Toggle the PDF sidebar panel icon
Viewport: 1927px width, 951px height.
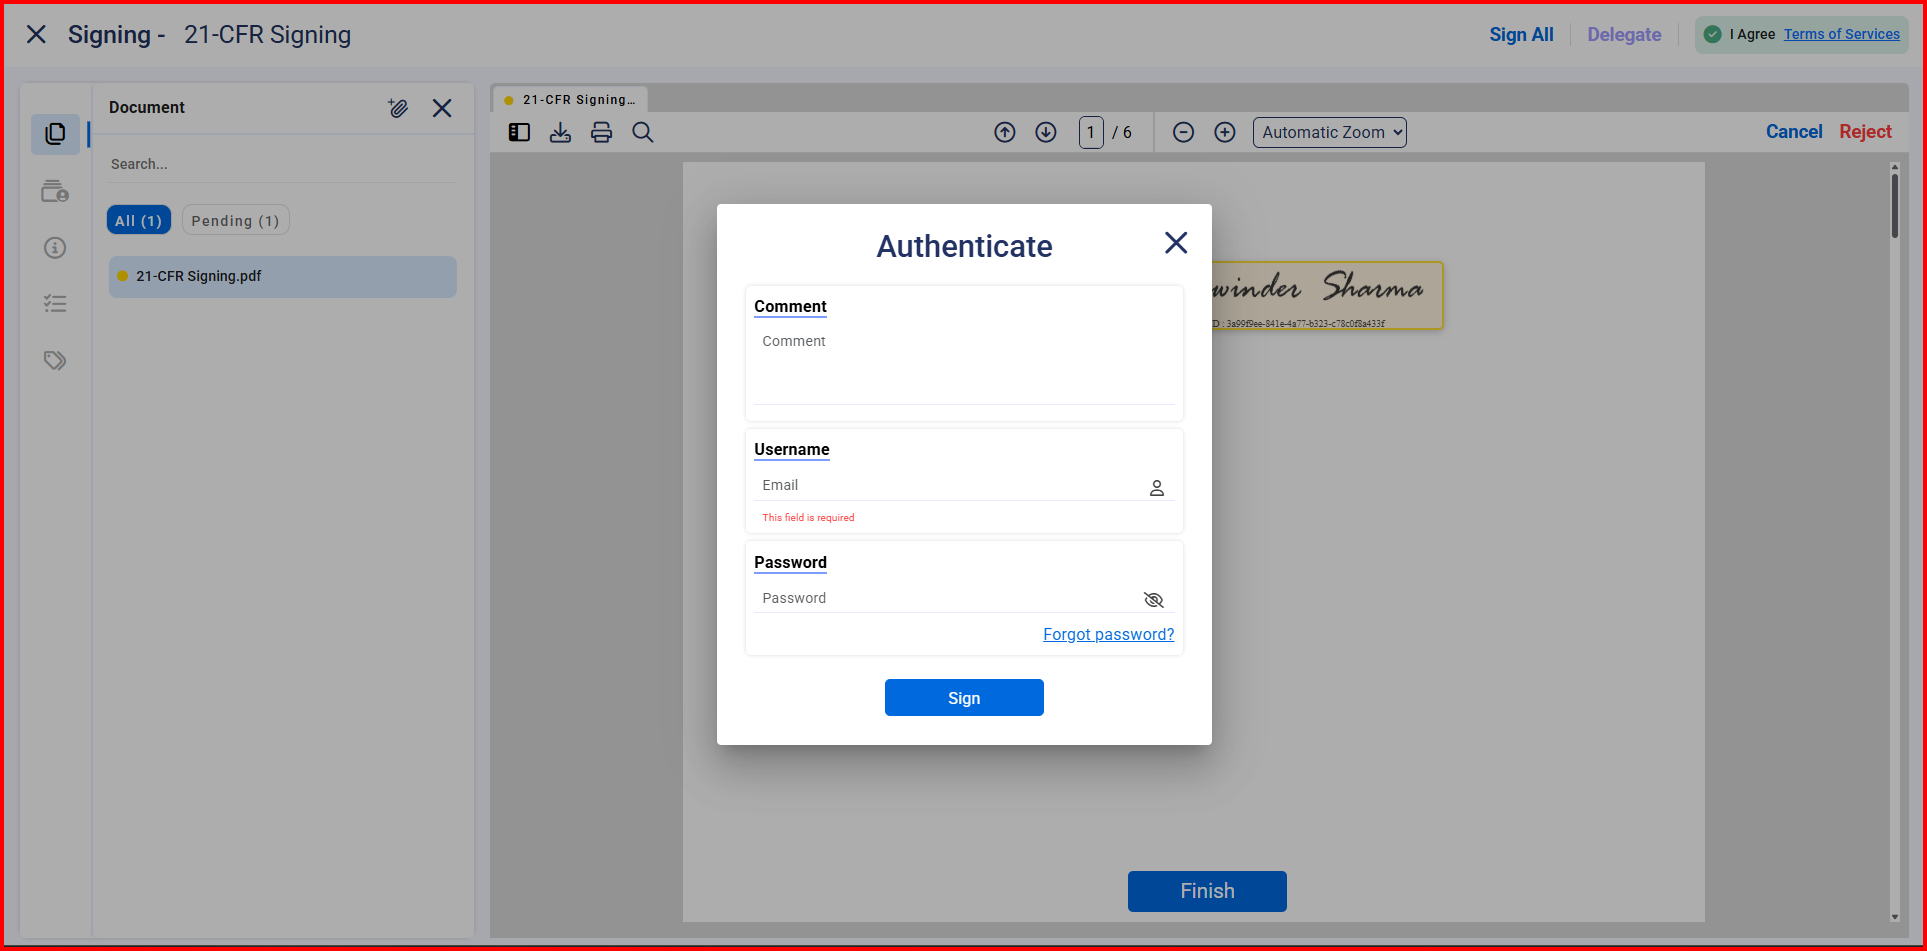pyautogui.click(x=519, y=132)
